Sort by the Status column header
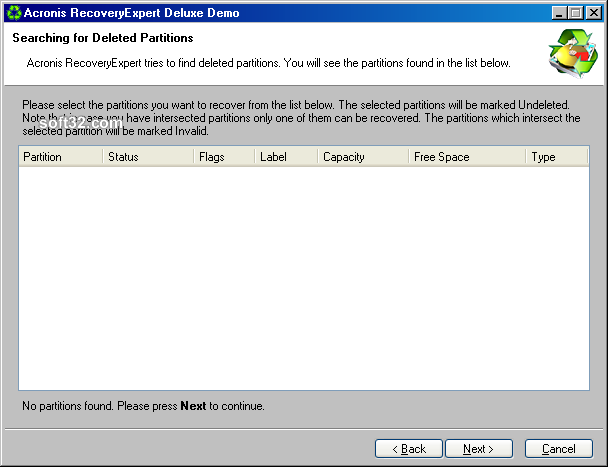The width and height of the screenshot is (608, 467). click(148, 157)
